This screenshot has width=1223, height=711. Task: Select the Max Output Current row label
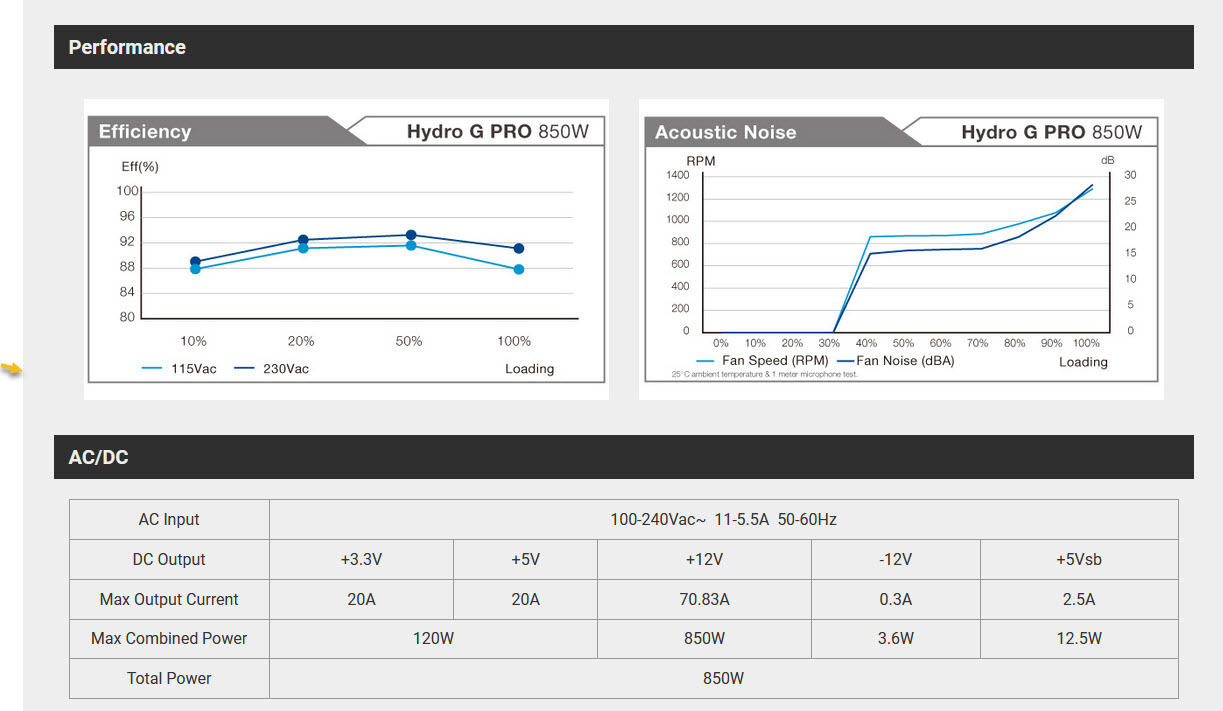click(x=169, y=600)
